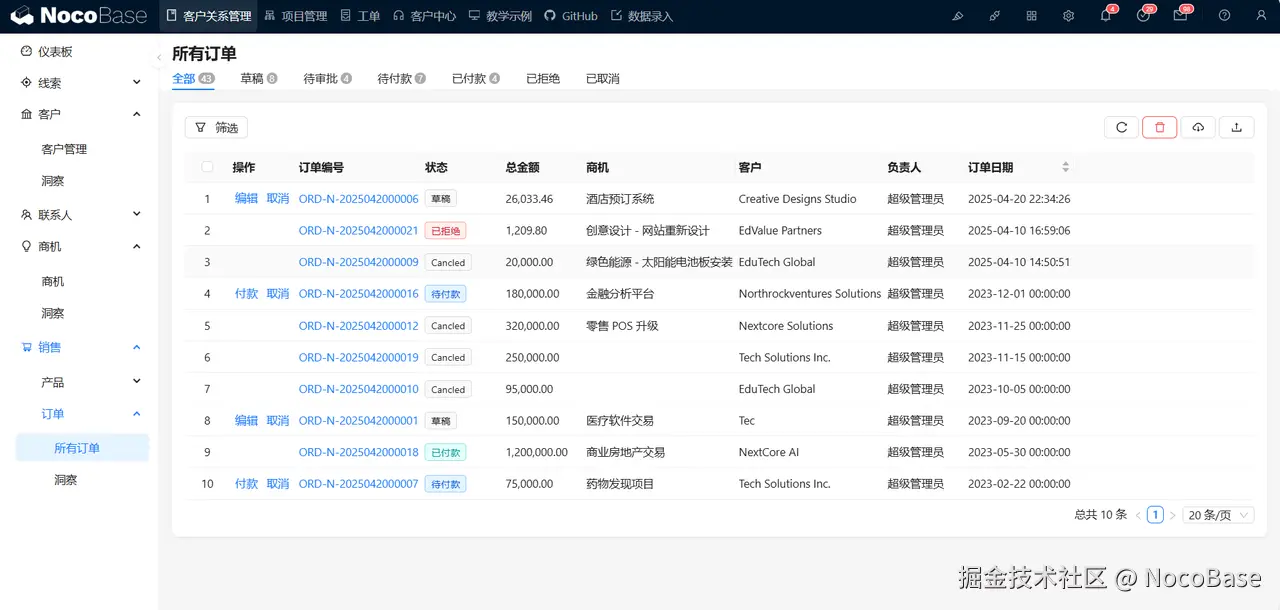Open the mail envelope icon
This screenshot has width=1280, height=610.
pyautogui.click(x=1180, y=16)
